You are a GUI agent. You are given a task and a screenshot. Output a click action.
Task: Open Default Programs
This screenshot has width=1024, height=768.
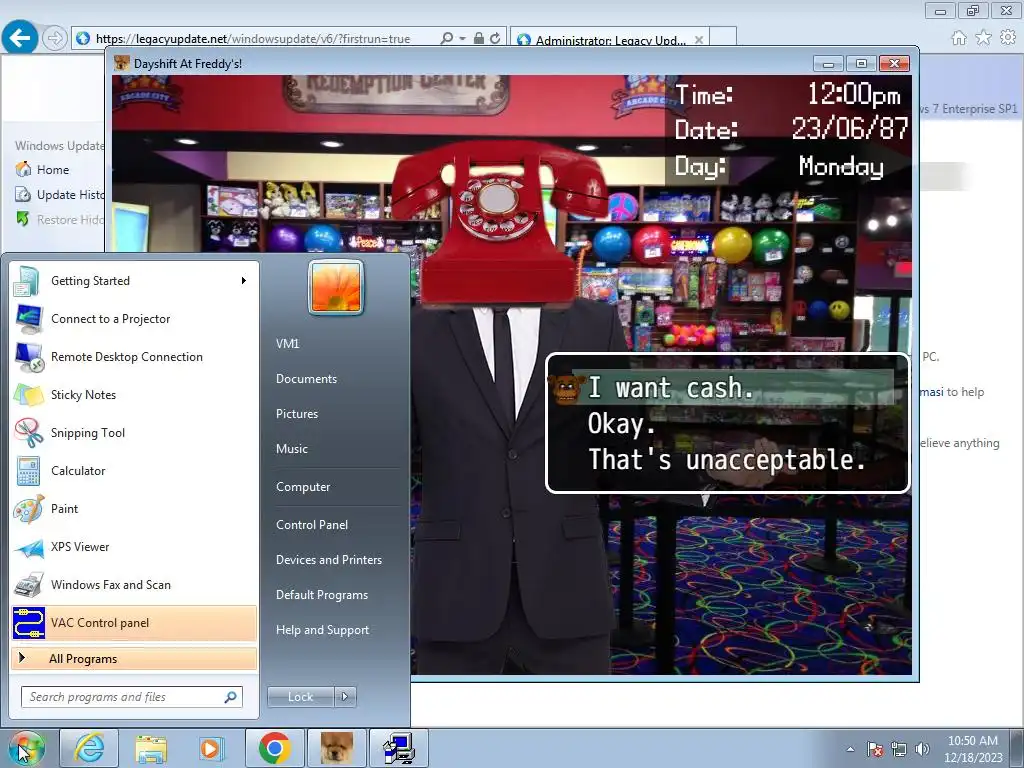[x=322, y=595]
